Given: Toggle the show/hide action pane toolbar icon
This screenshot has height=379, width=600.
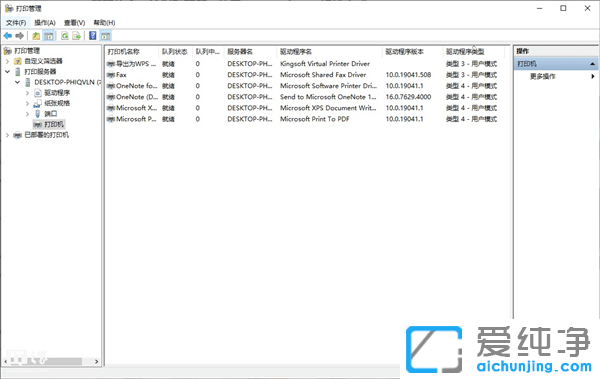Looking at the screenshot, I should point(106,36).
